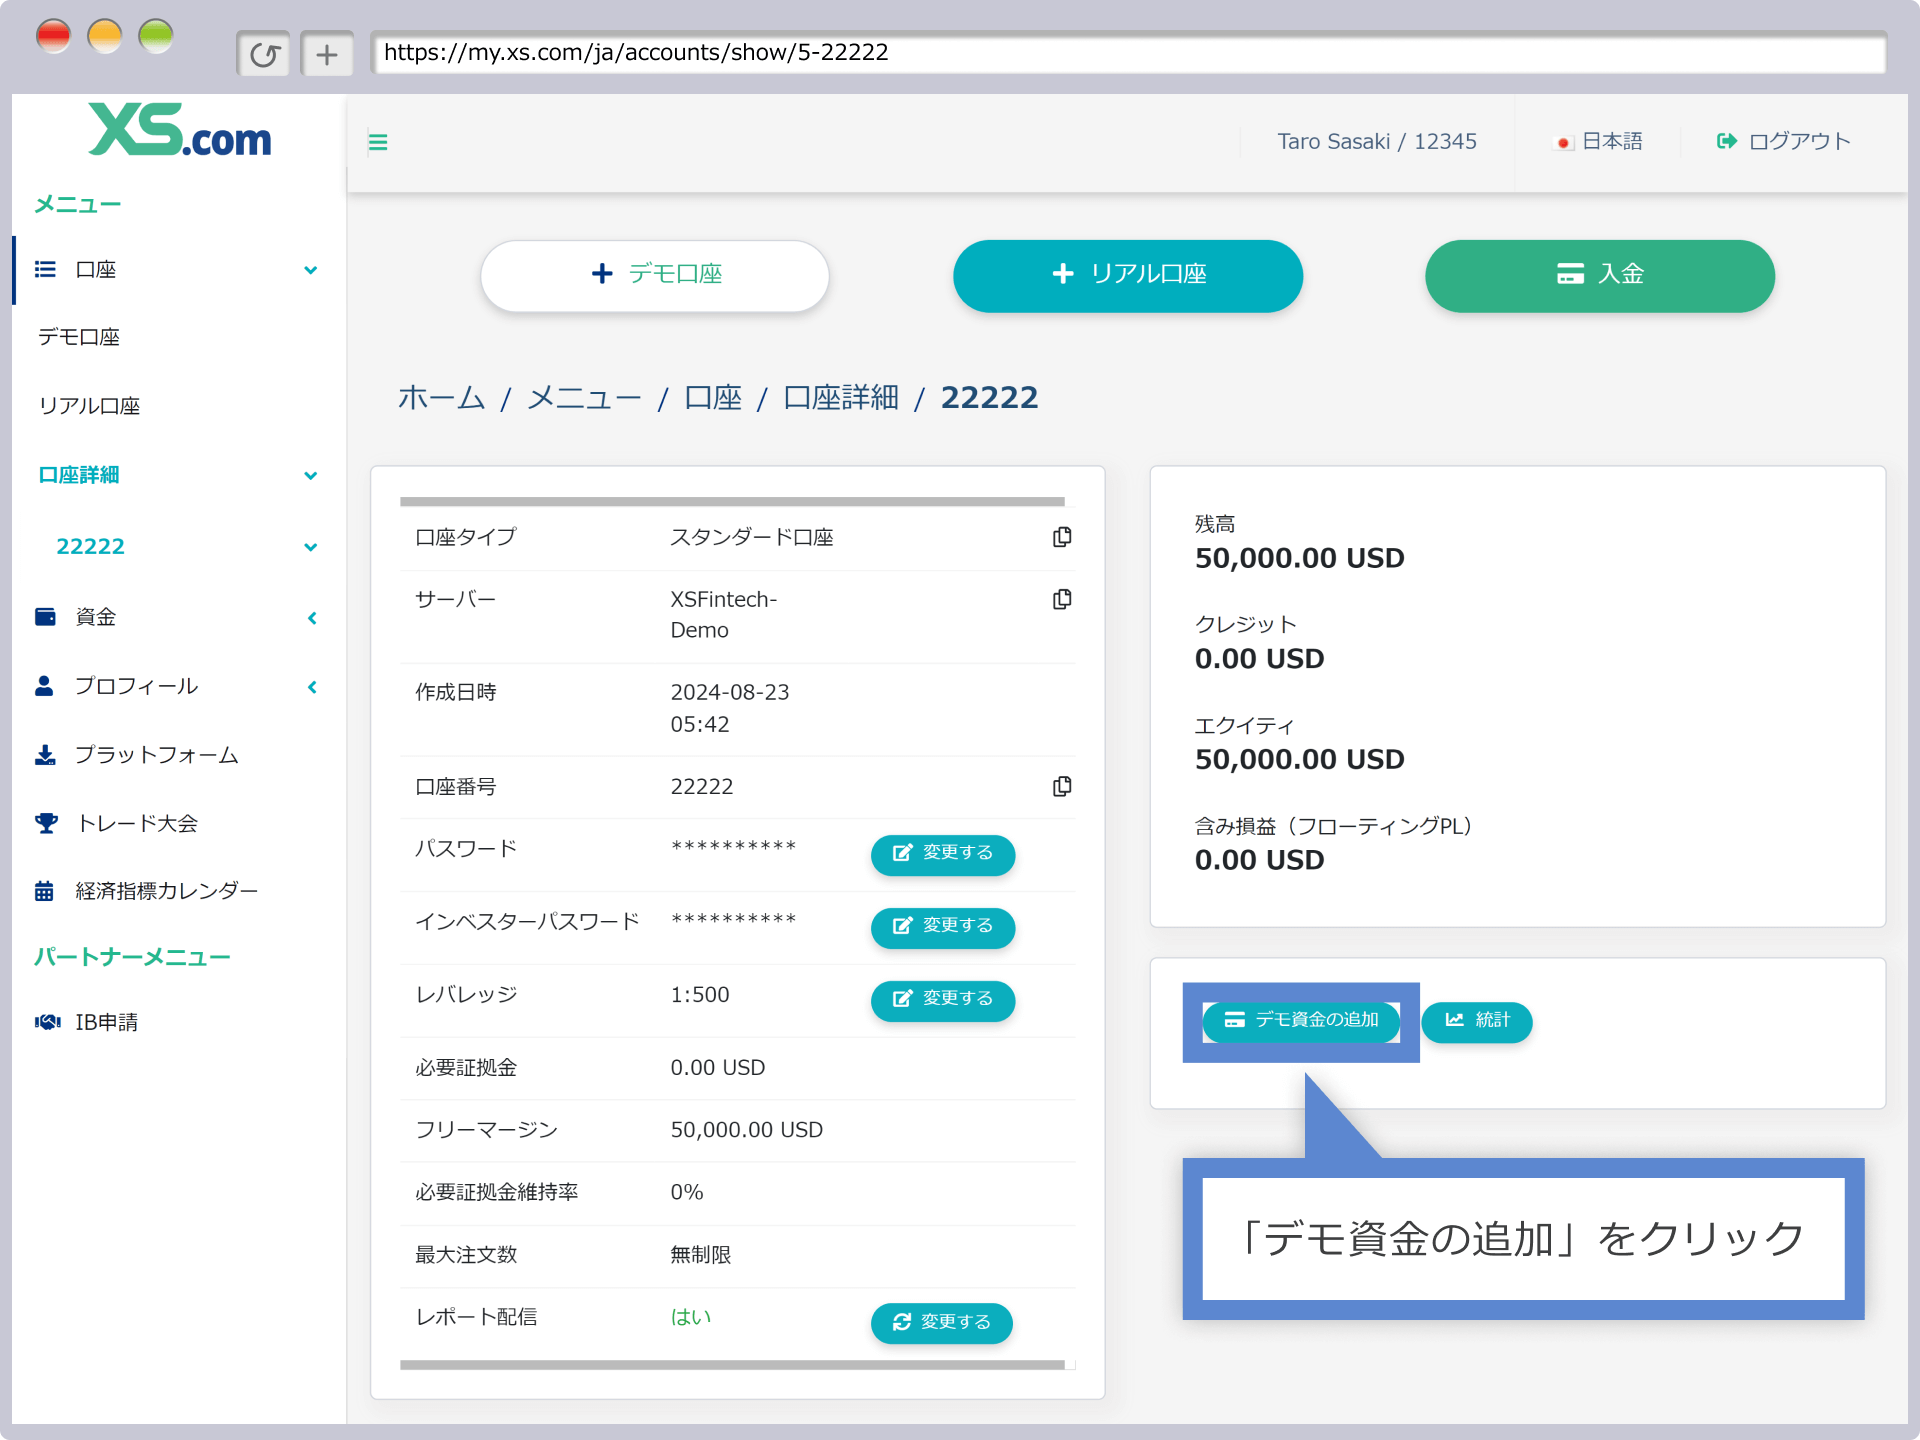Click the プロフィール person icon

point(44,686)
